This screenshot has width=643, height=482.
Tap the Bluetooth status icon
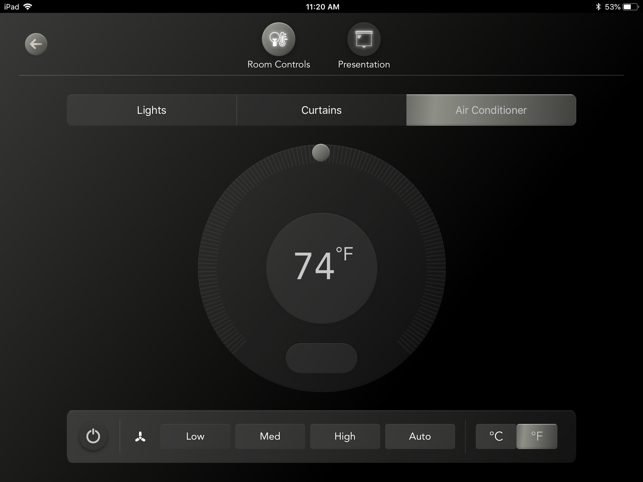click(x=598, y=7)
